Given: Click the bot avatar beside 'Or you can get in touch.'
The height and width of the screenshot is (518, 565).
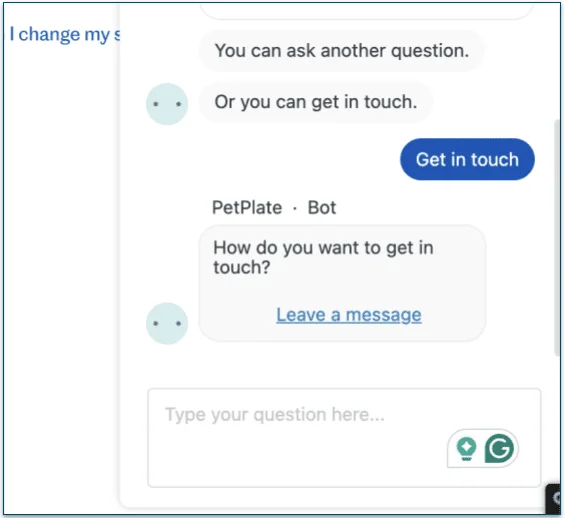Looking at the screenshot, I should point(167,104).
